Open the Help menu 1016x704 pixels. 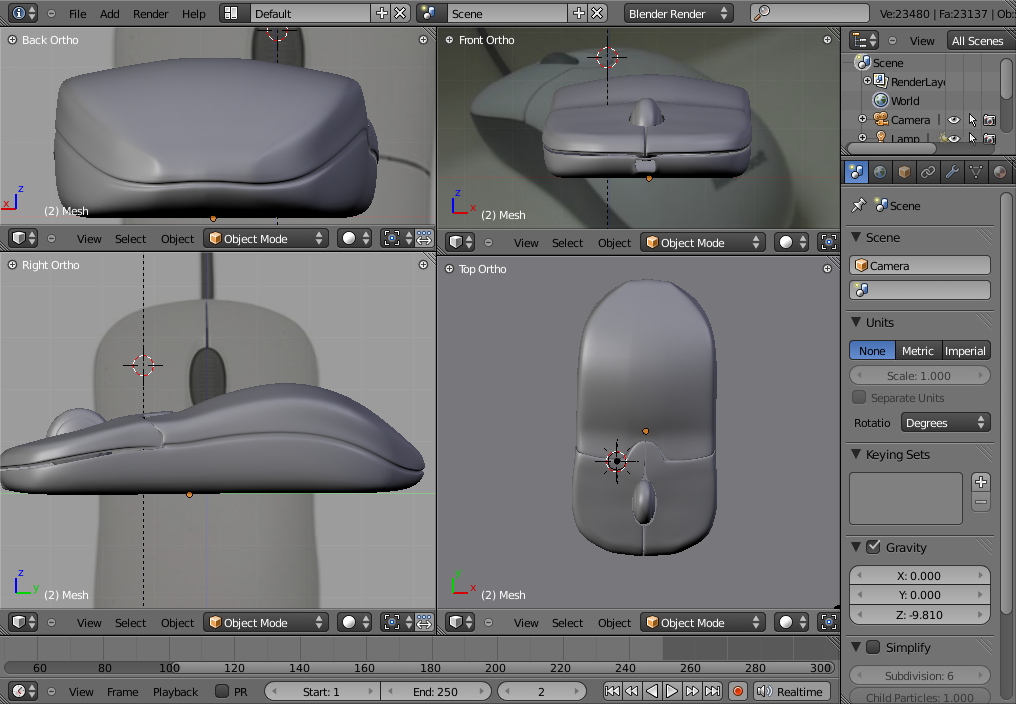coord(194,13)
